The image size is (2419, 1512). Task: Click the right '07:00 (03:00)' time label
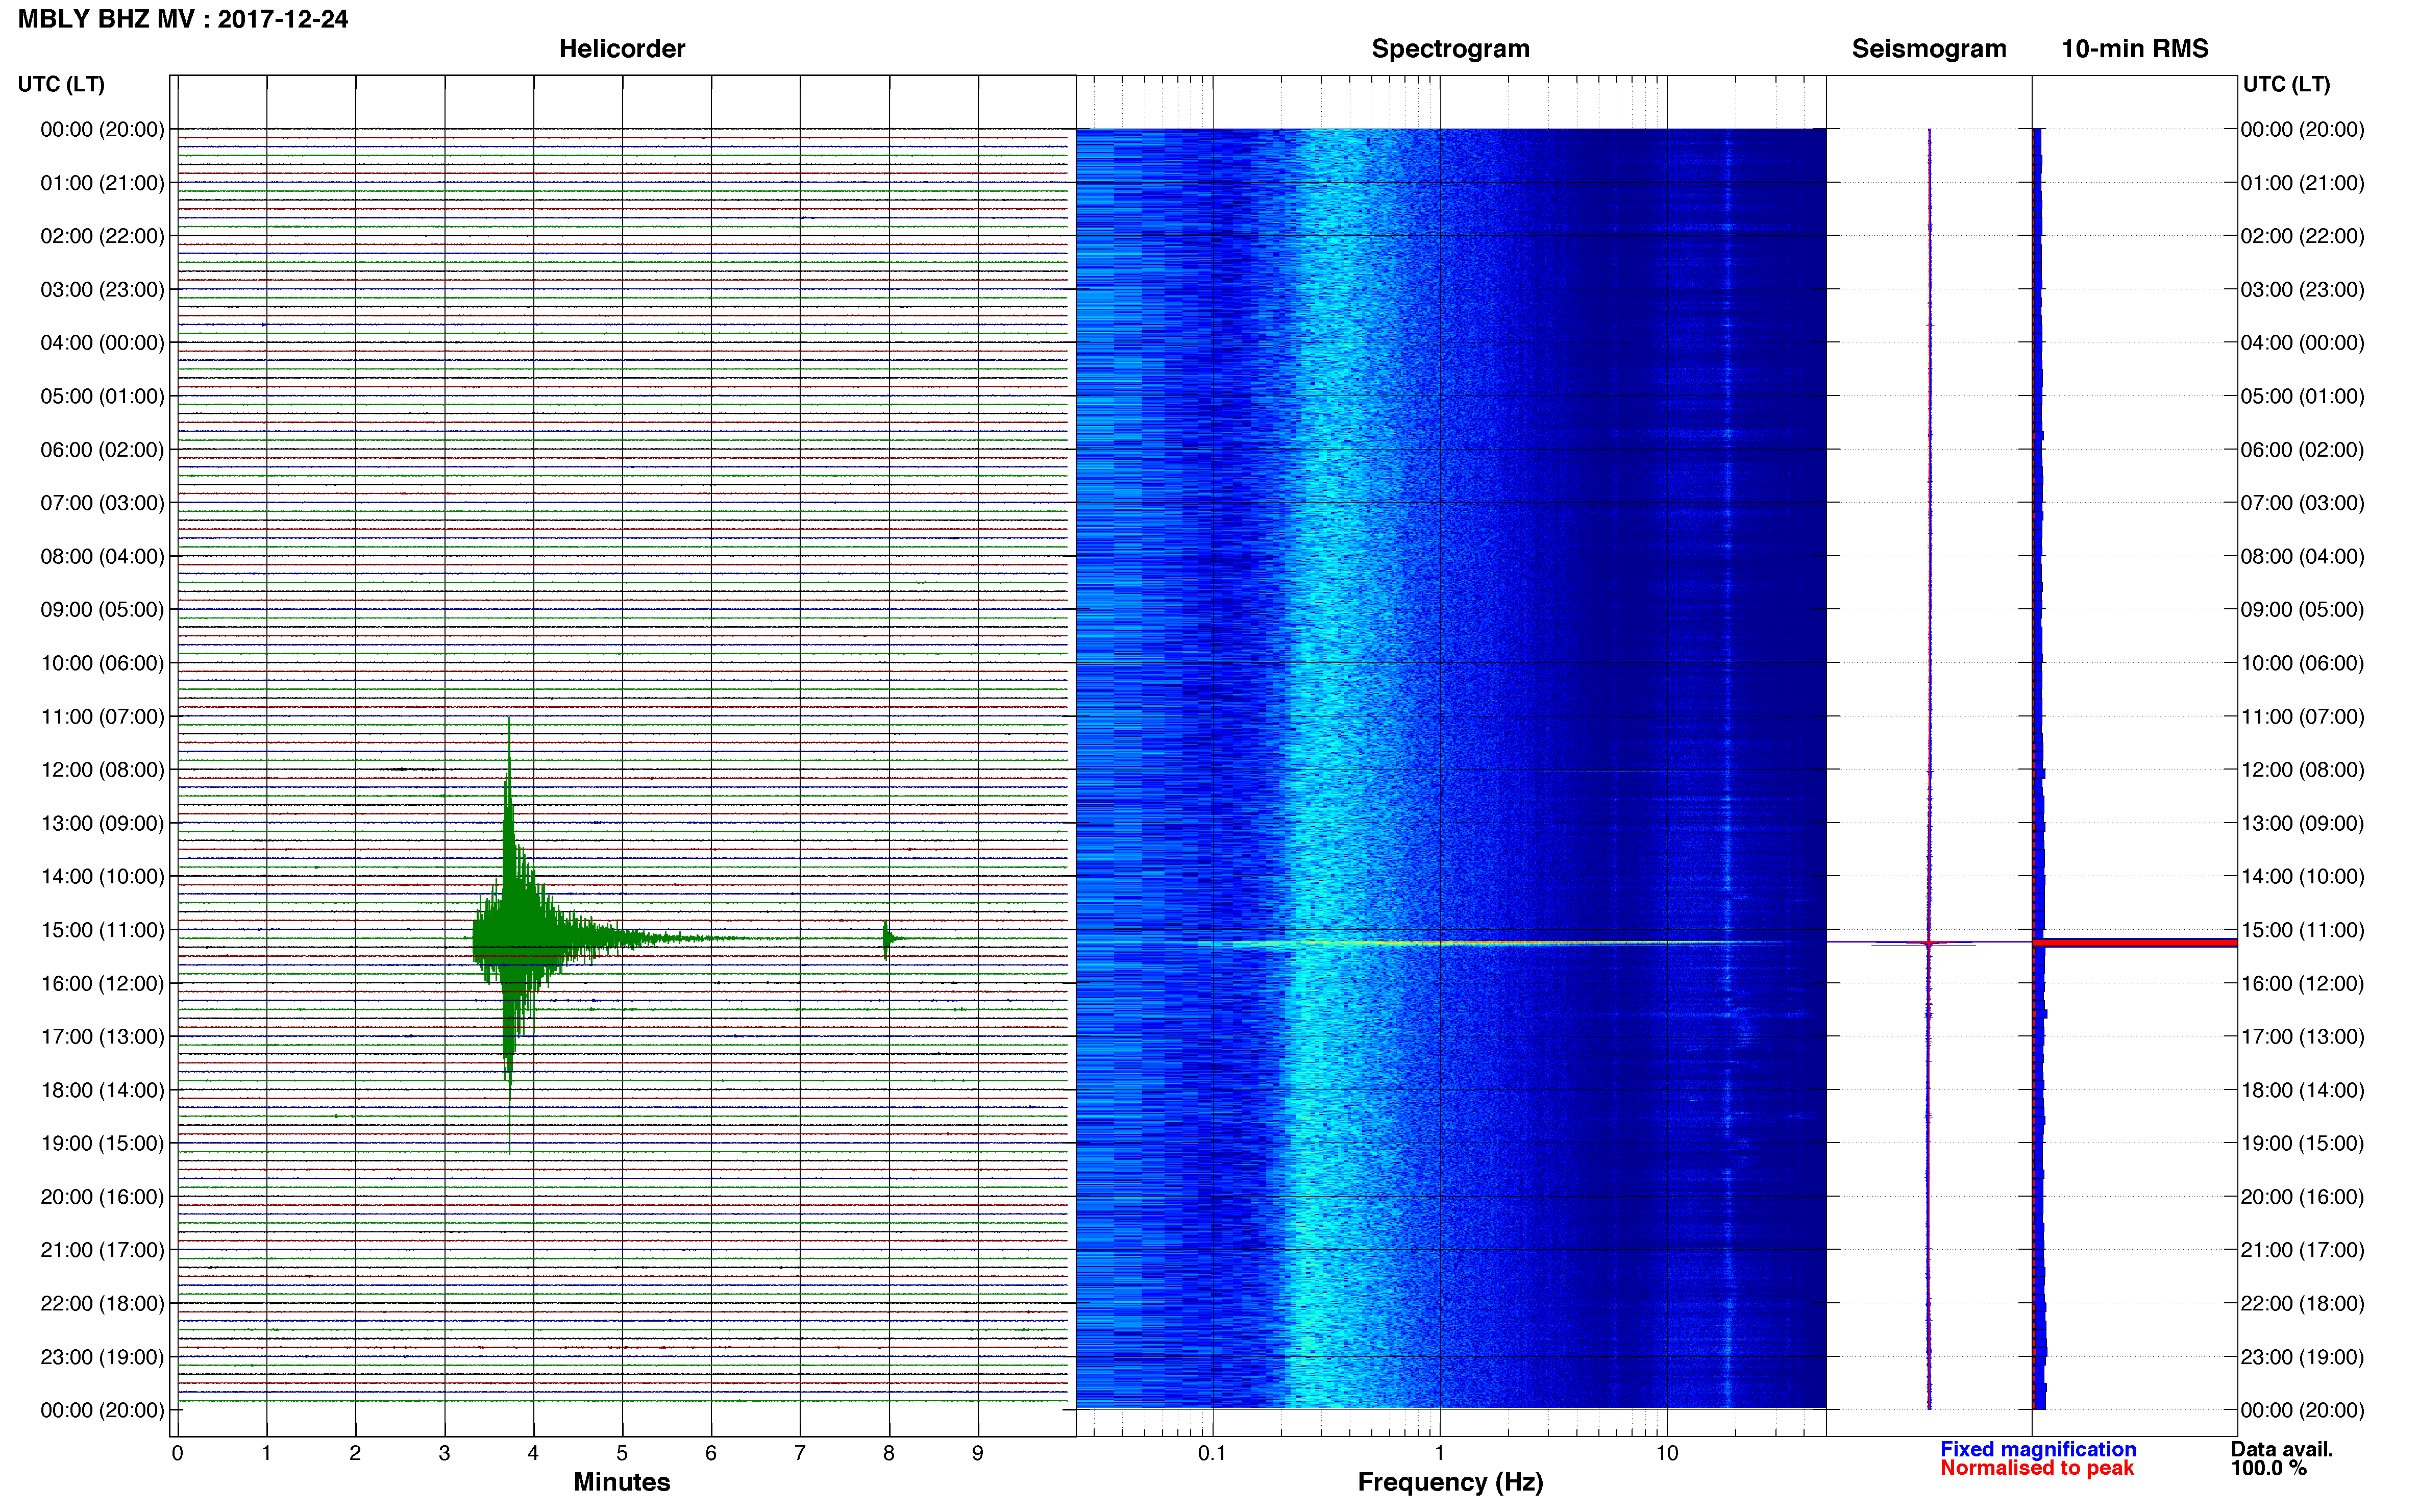[x=2302, y=503]
